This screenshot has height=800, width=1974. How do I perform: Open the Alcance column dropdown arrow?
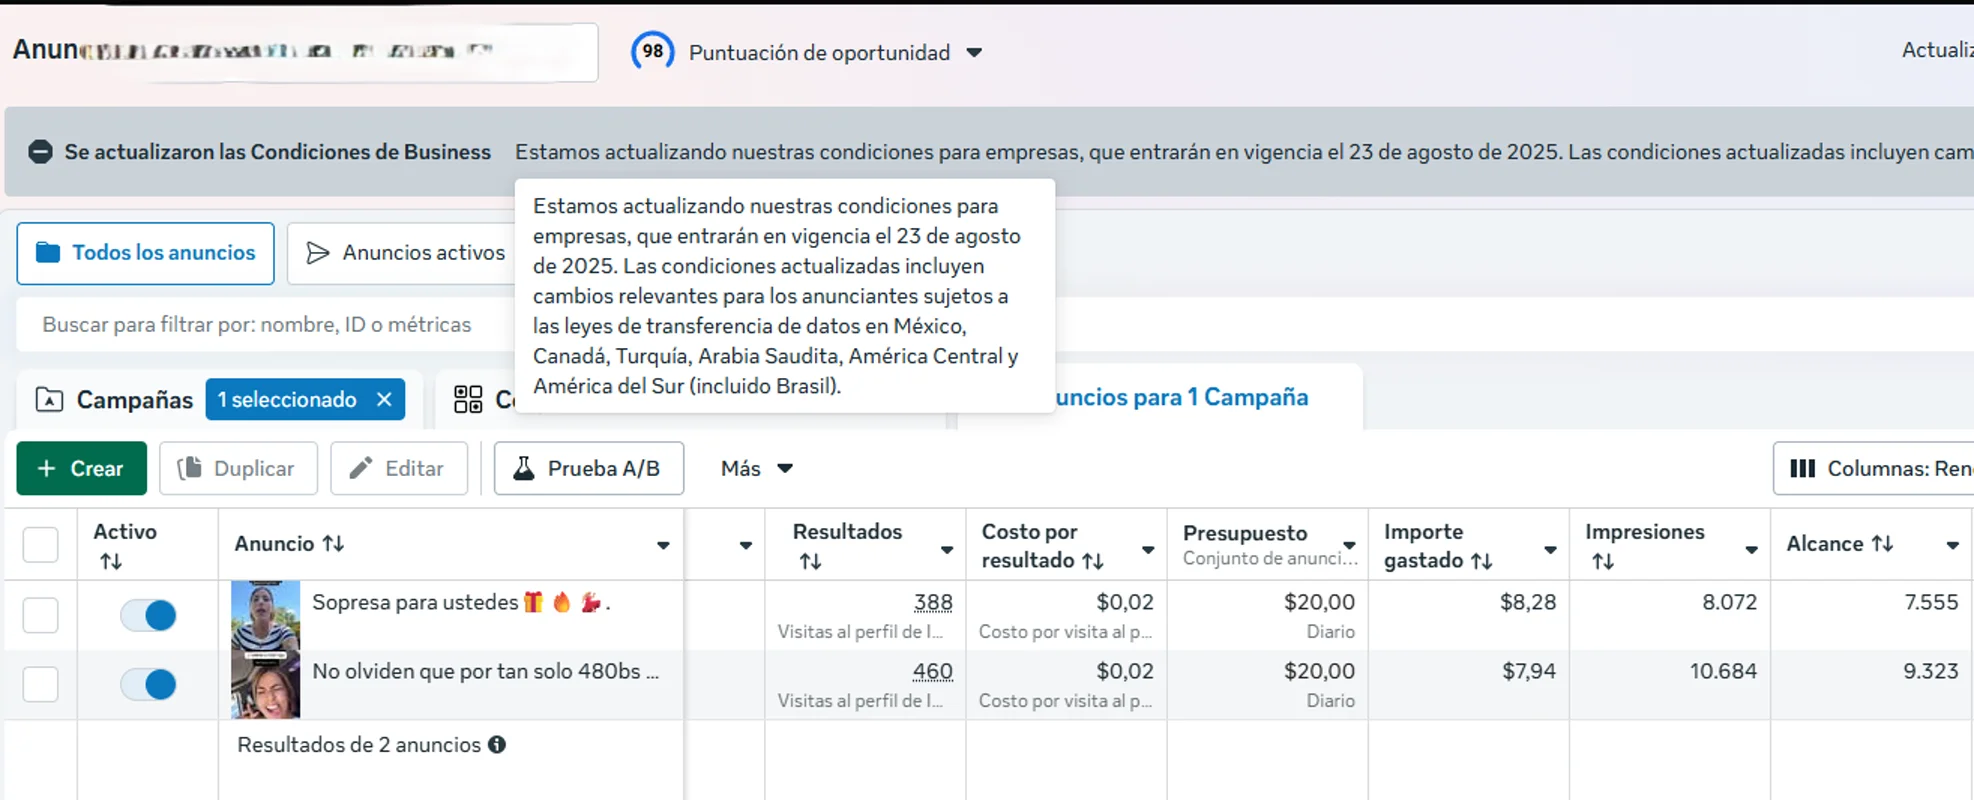(1952, 545)
